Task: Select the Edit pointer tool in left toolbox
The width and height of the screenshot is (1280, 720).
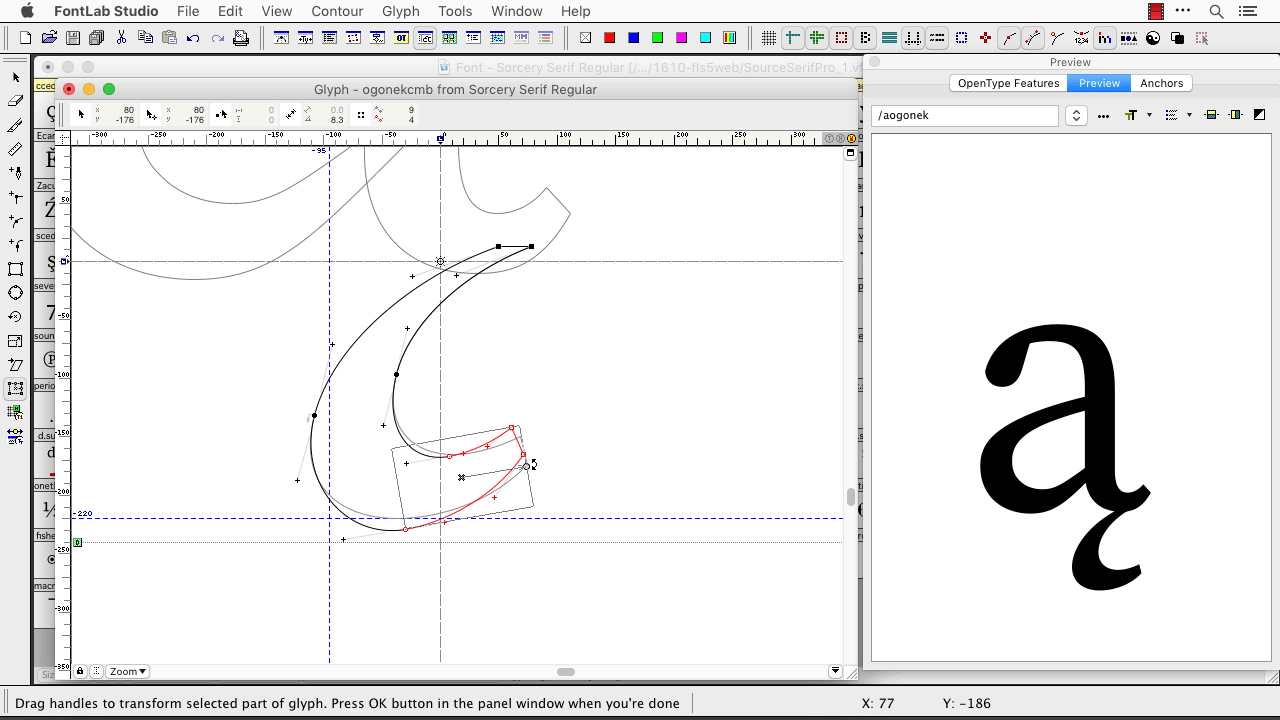Action: coord(15,77)
